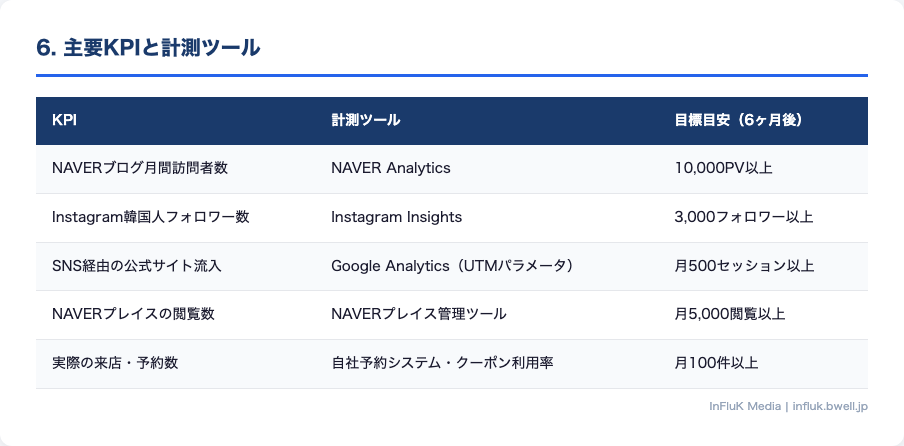Select the SNS経由の公式サイト流入 cell
Viewport: 904px width, 446px height.
pos(136,266)
